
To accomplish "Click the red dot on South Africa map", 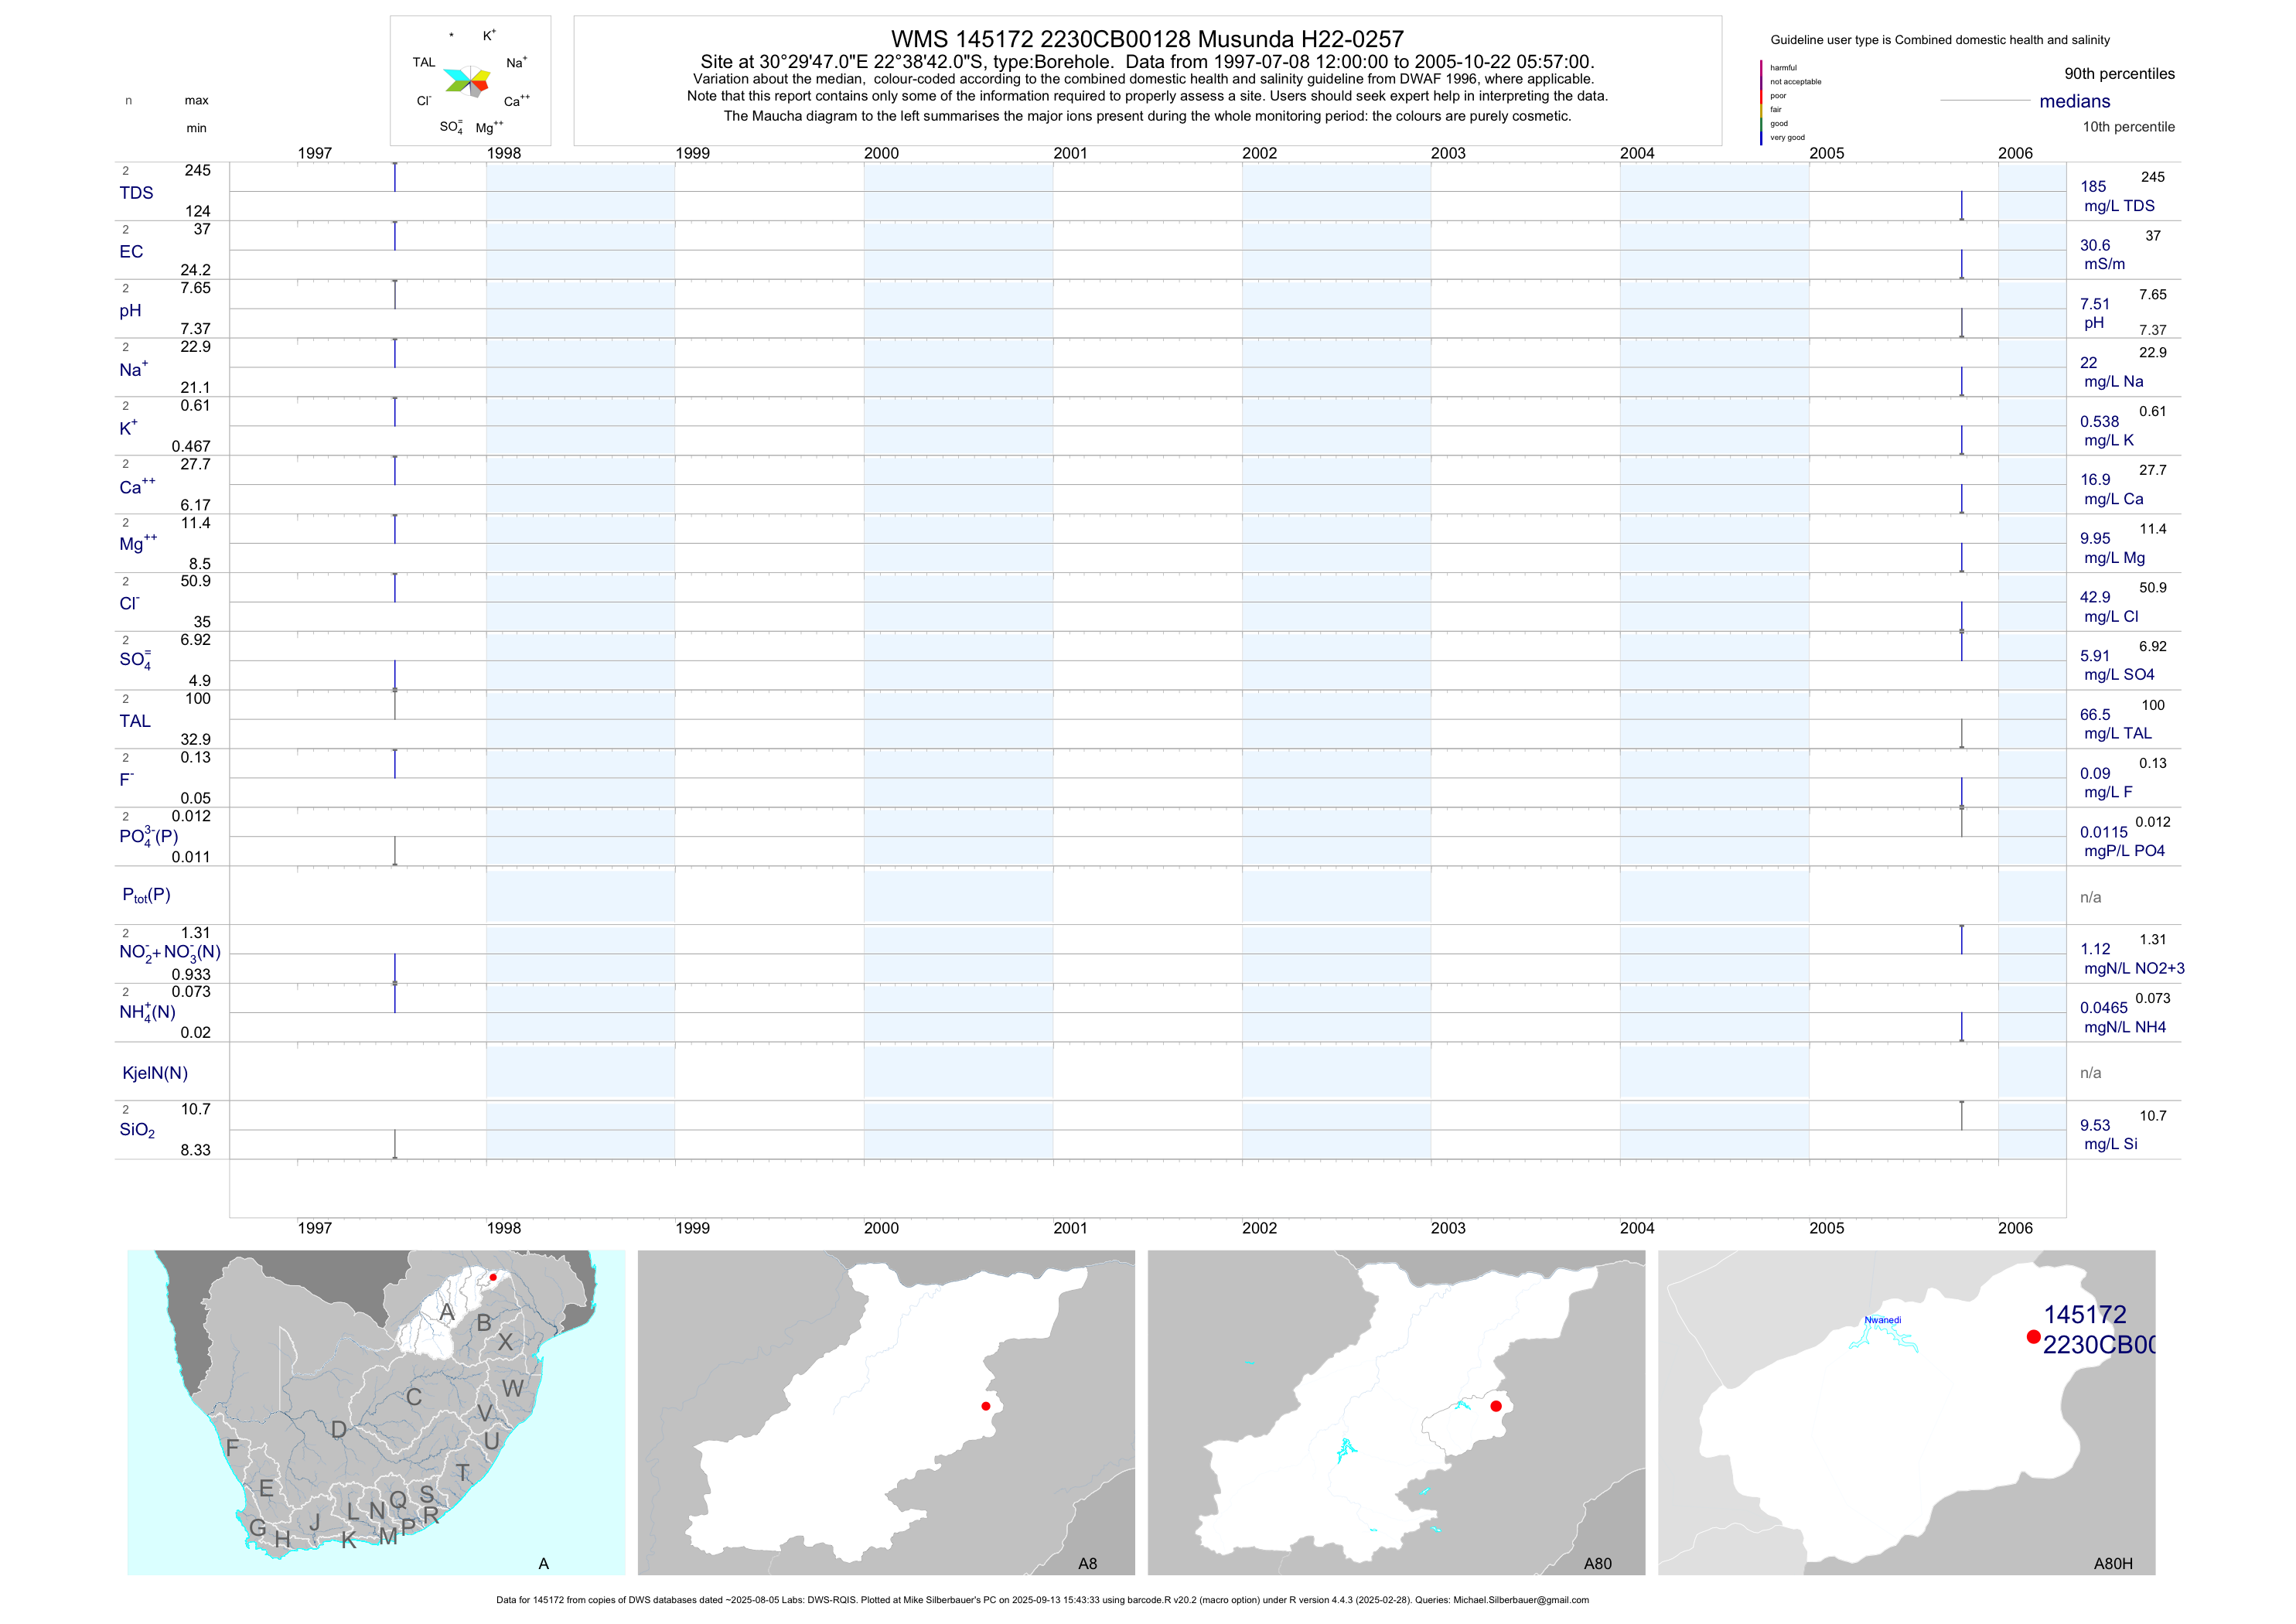I will click(x=493, y=1277).
